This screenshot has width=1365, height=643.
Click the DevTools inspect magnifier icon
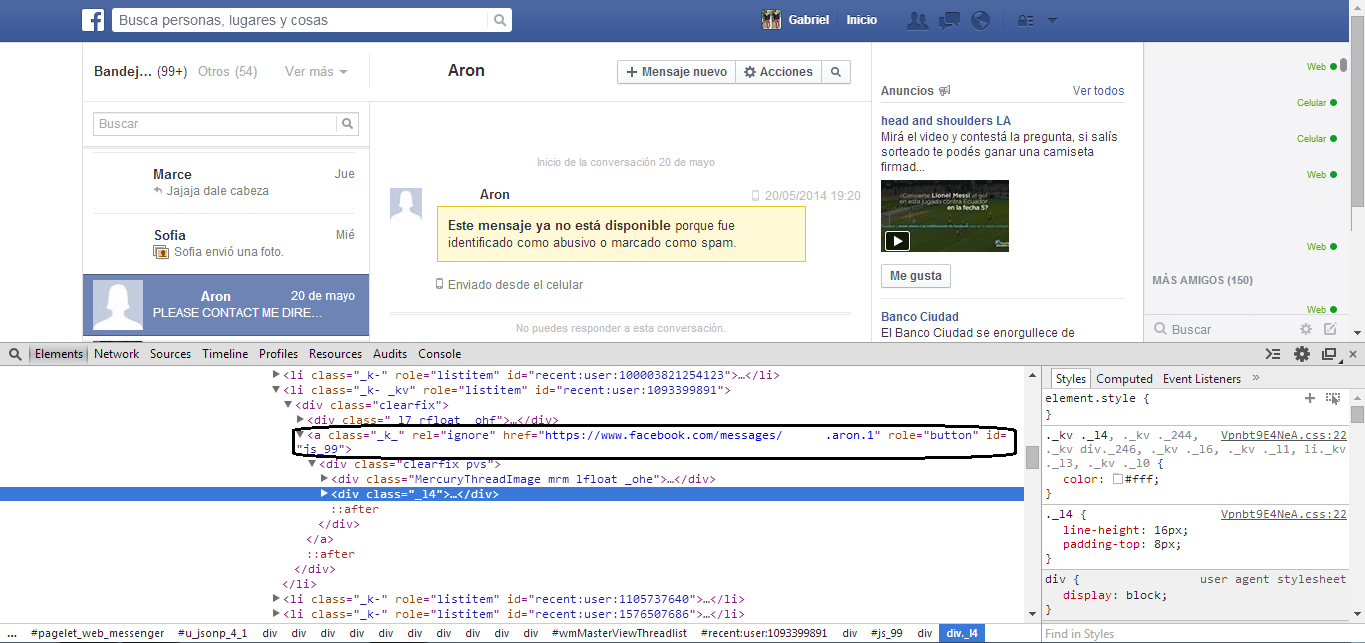(15, 354)
